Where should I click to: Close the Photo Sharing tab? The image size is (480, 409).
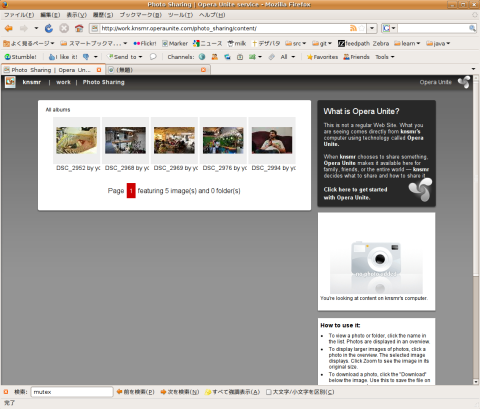(99, 70)
